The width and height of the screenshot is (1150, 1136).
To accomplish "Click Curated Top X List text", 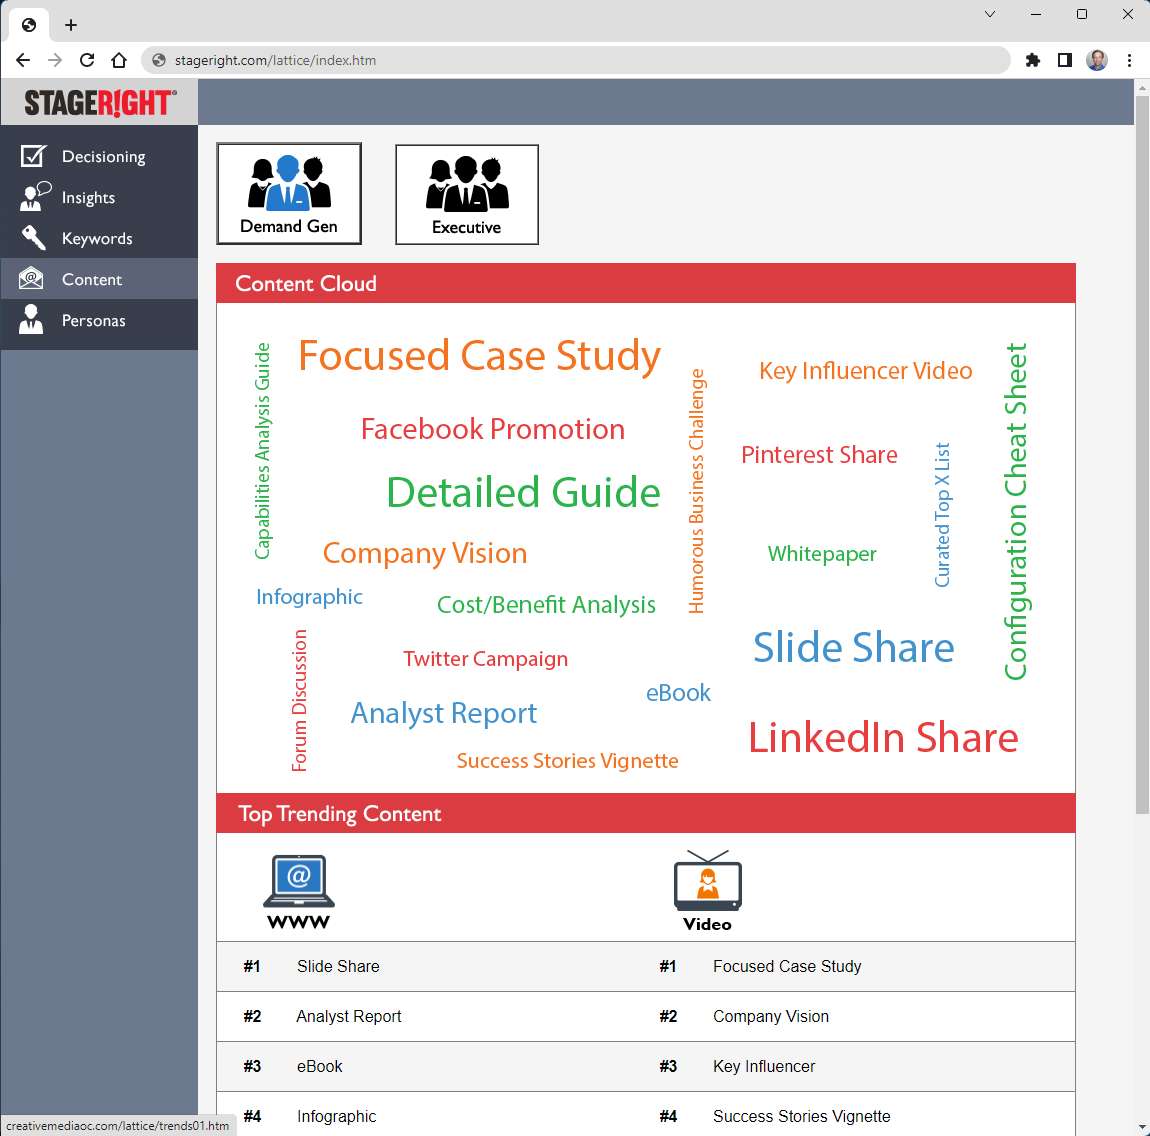I will pos(942,515).
